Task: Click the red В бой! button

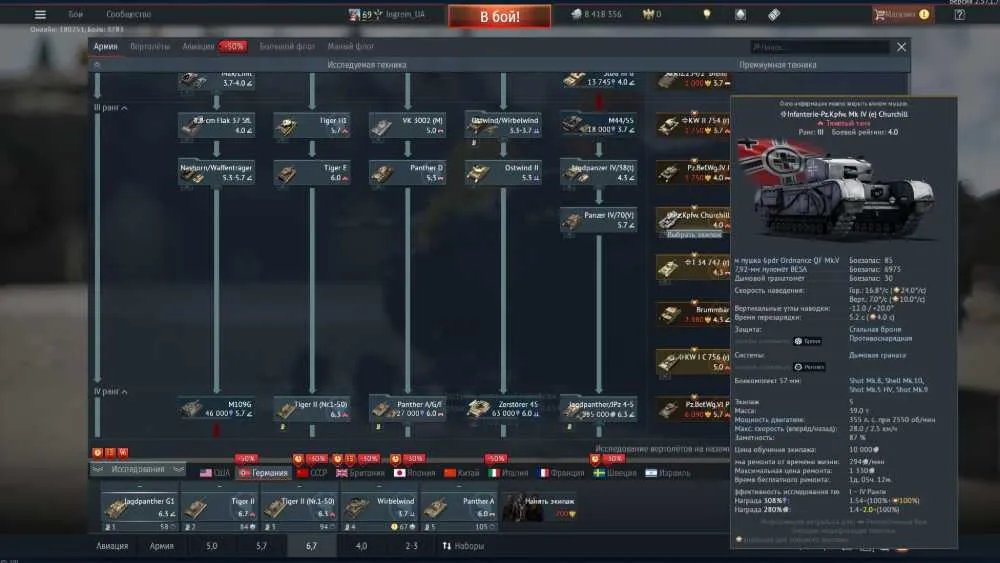Action: tap(499, 16)
